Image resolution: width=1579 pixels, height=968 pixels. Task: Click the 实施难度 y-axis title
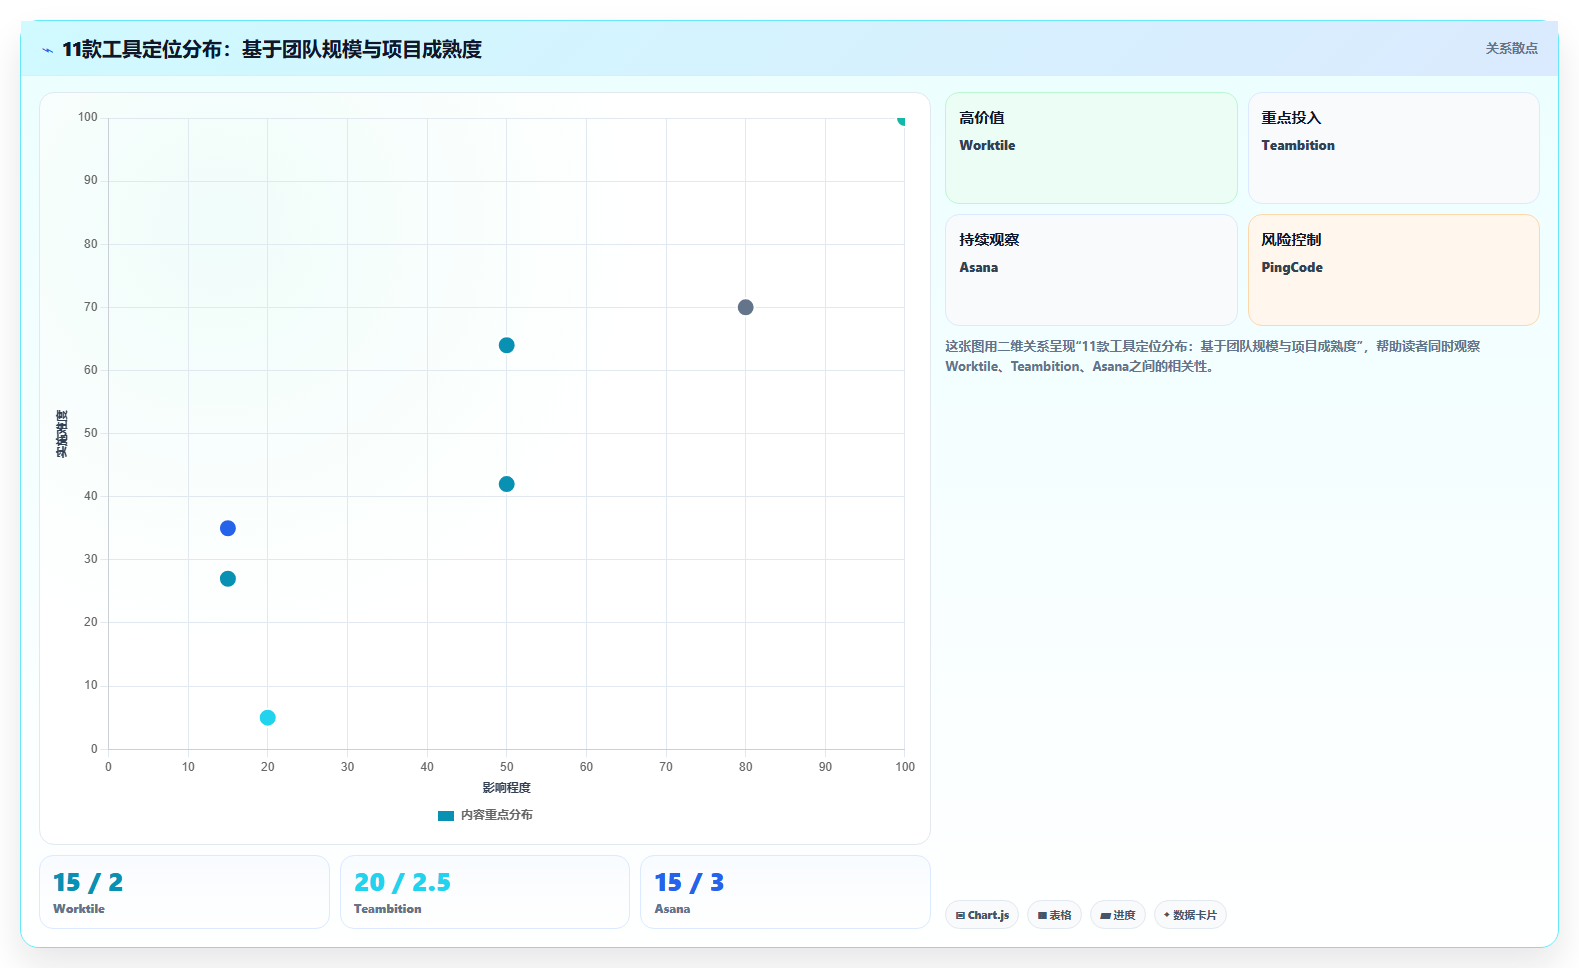[x=62, y=433]
